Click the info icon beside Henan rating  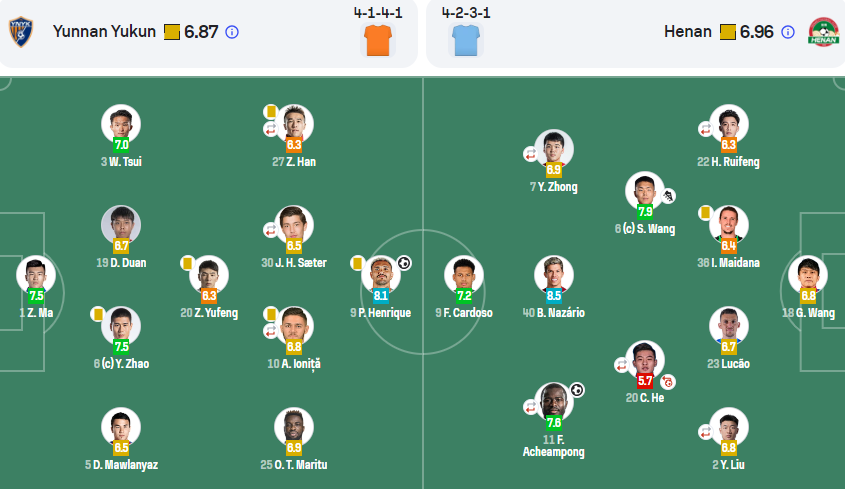pos(788,32)
